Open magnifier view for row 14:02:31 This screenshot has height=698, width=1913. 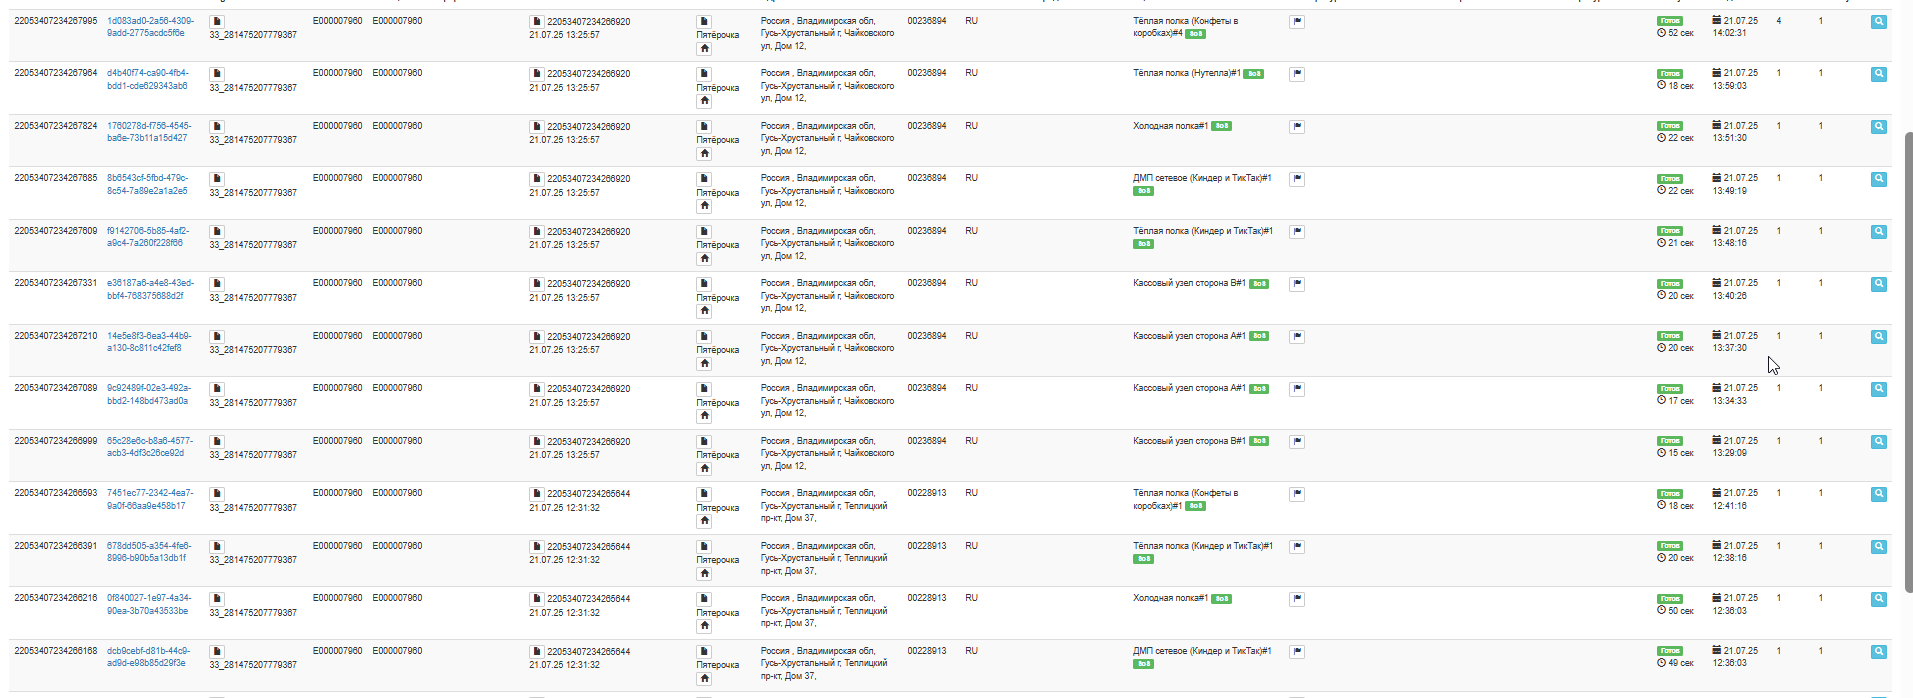(x=1879, y=22)
